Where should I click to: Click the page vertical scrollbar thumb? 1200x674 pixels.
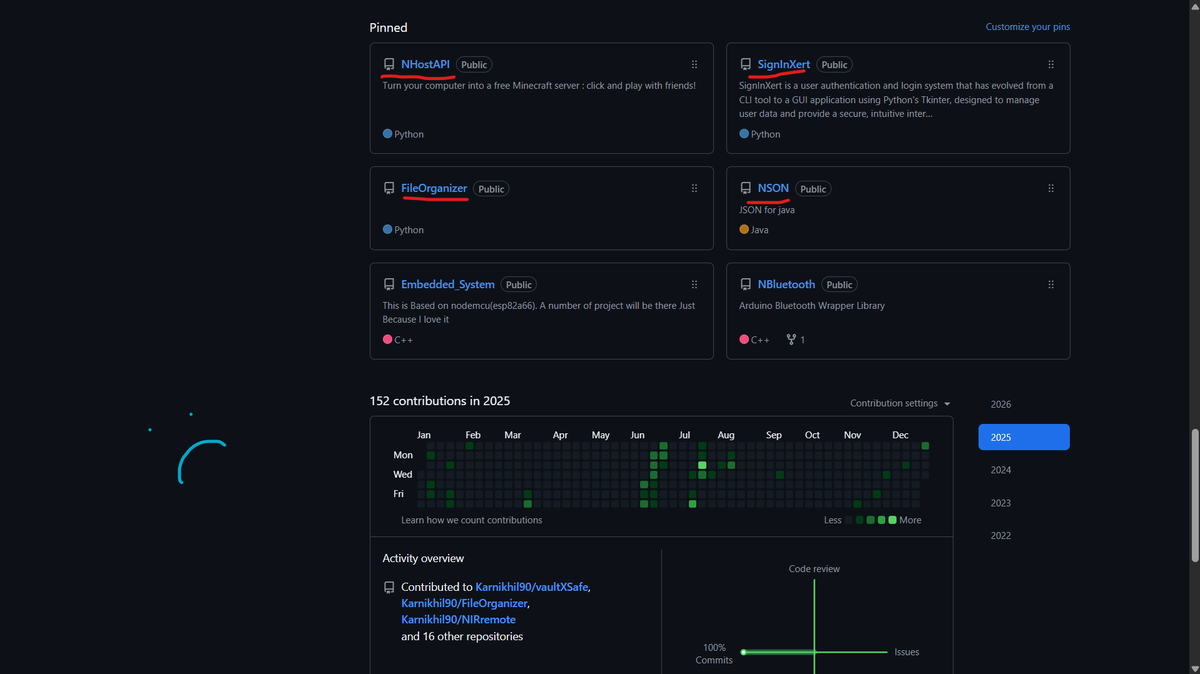pyautogui.click(x=1194, y=495)
